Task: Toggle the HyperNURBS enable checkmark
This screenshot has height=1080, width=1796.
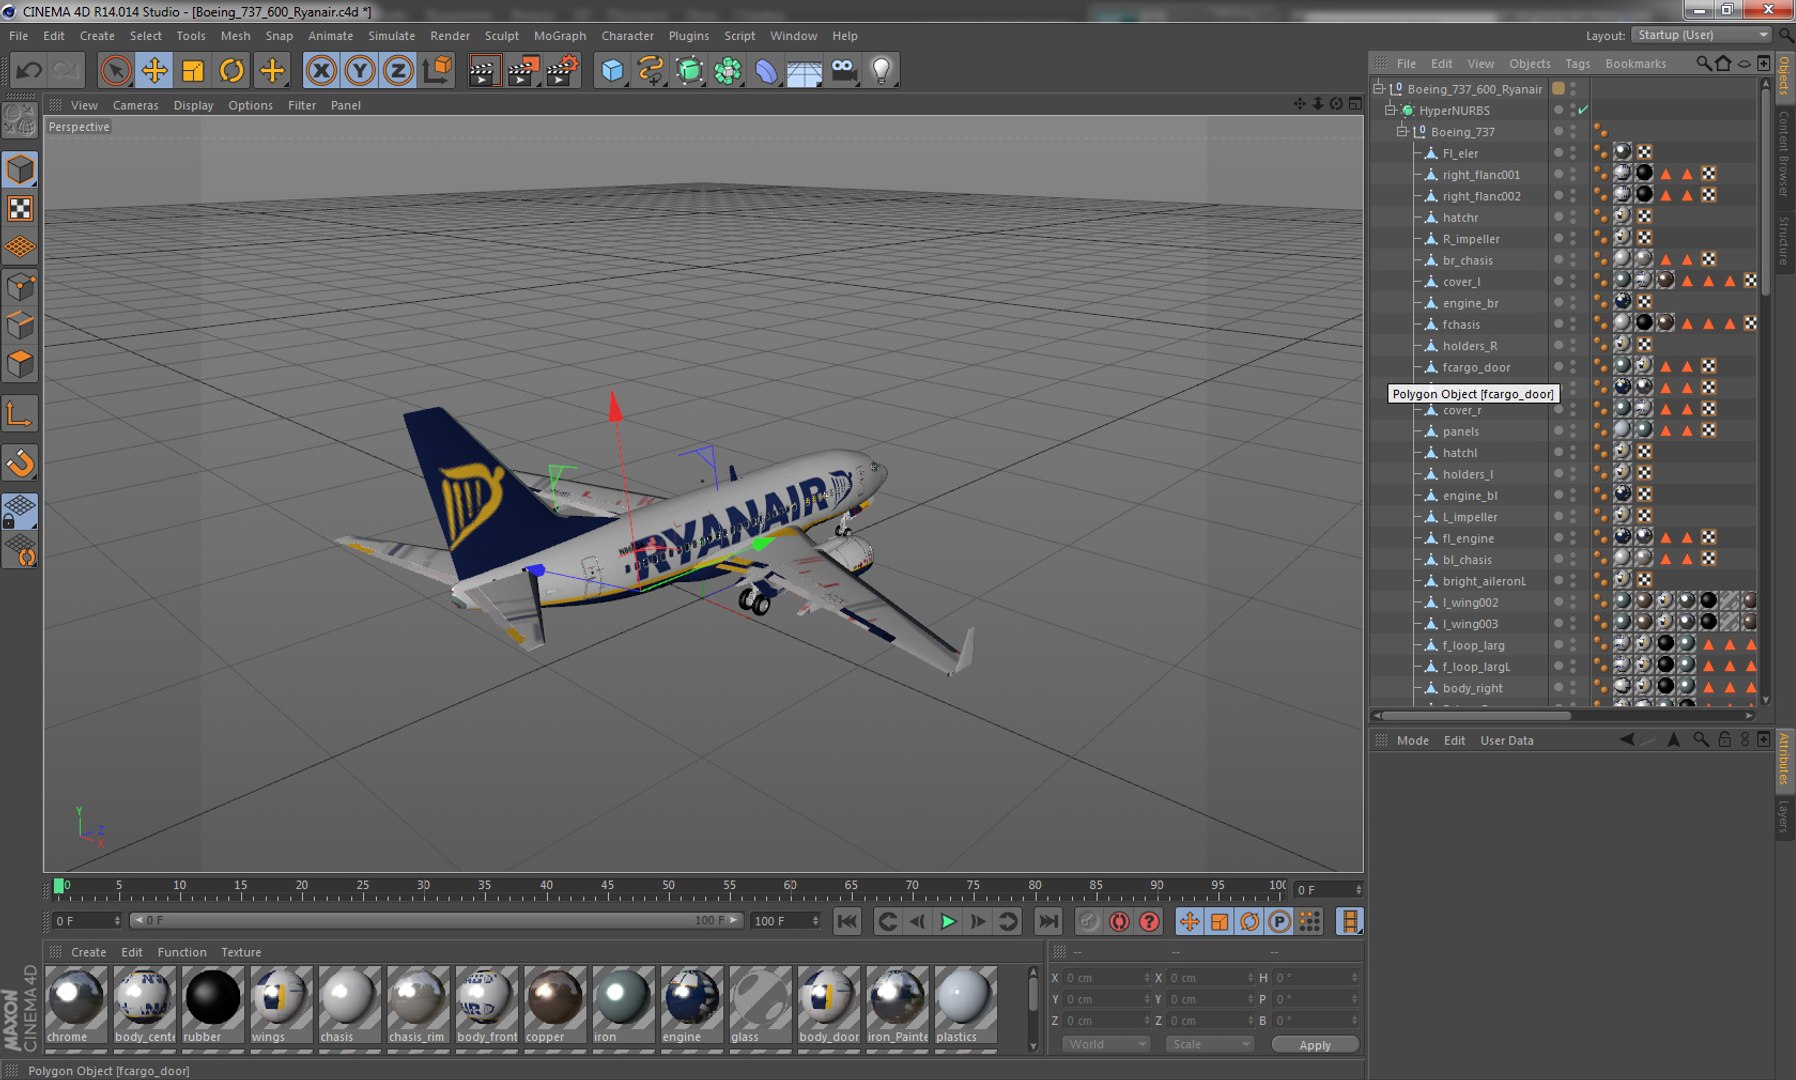Action: coord(1583,110)
